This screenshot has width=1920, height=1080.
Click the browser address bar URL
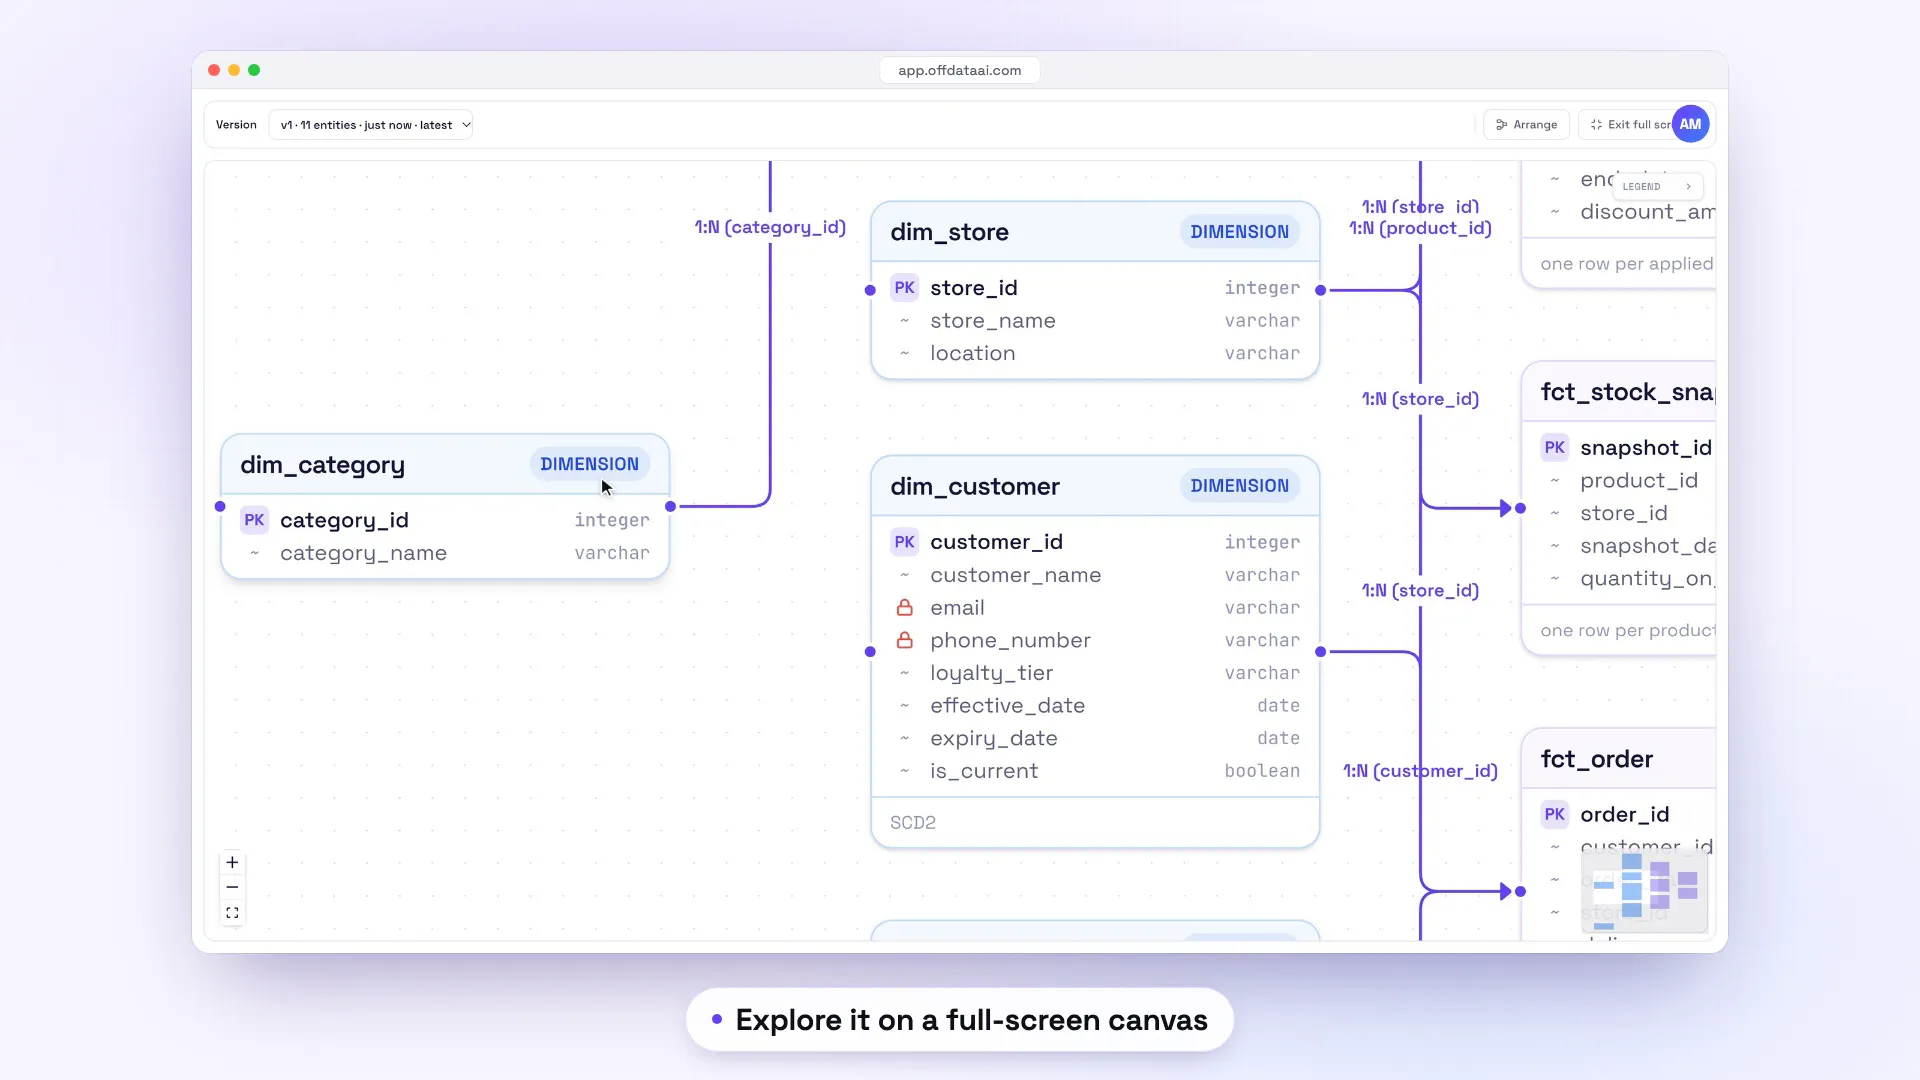tap(959, 70)
